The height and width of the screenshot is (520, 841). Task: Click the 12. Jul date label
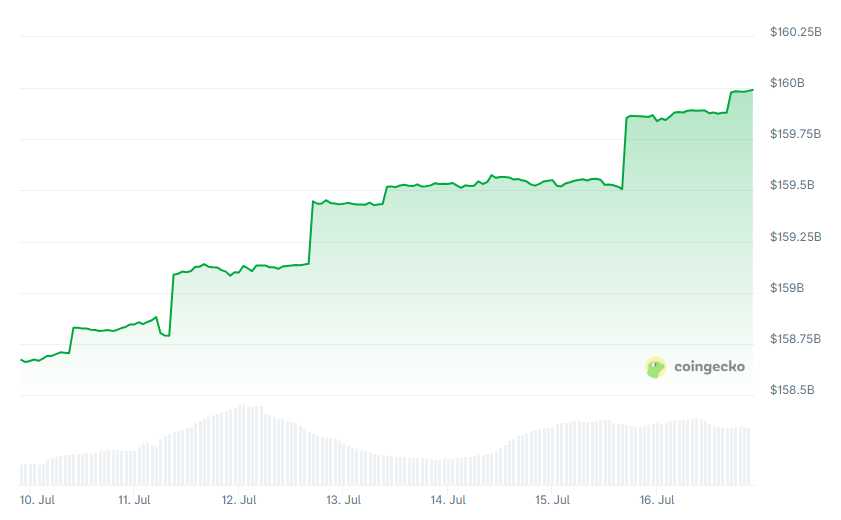coord(239,499)
